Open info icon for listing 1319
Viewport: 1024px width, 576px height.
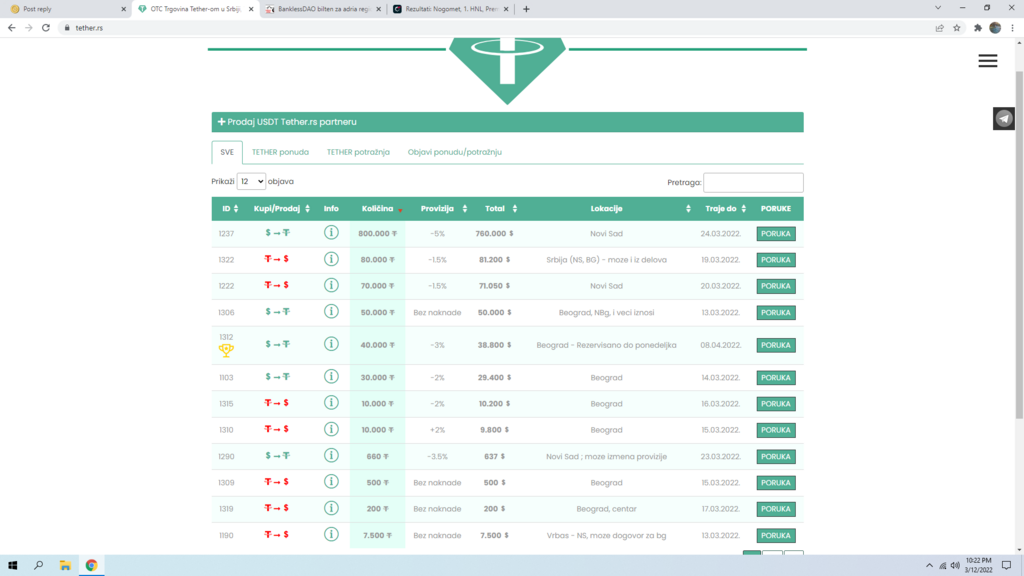click(331, 508)
